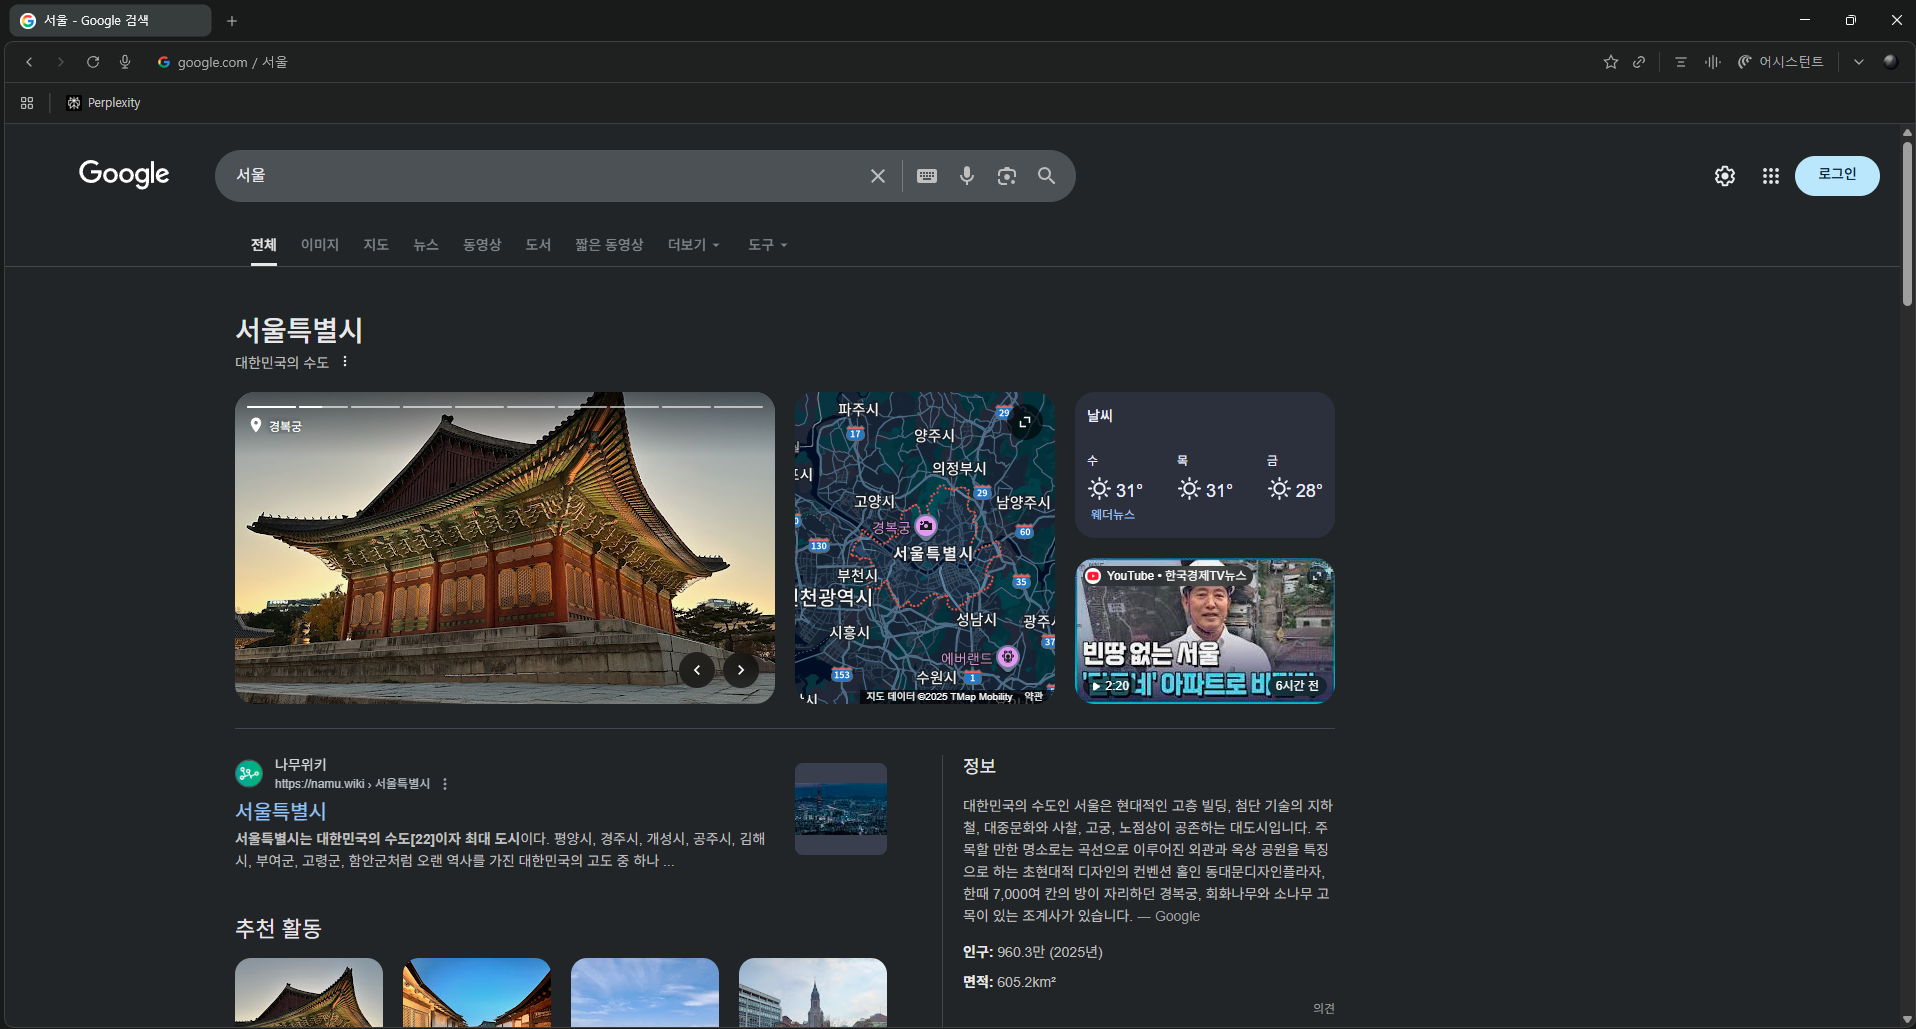Image resolution: width=1916 pixels, height=1029 pixels.
Task: Select Friday 28° weather forecast
Action: (x=1296, y=478)
